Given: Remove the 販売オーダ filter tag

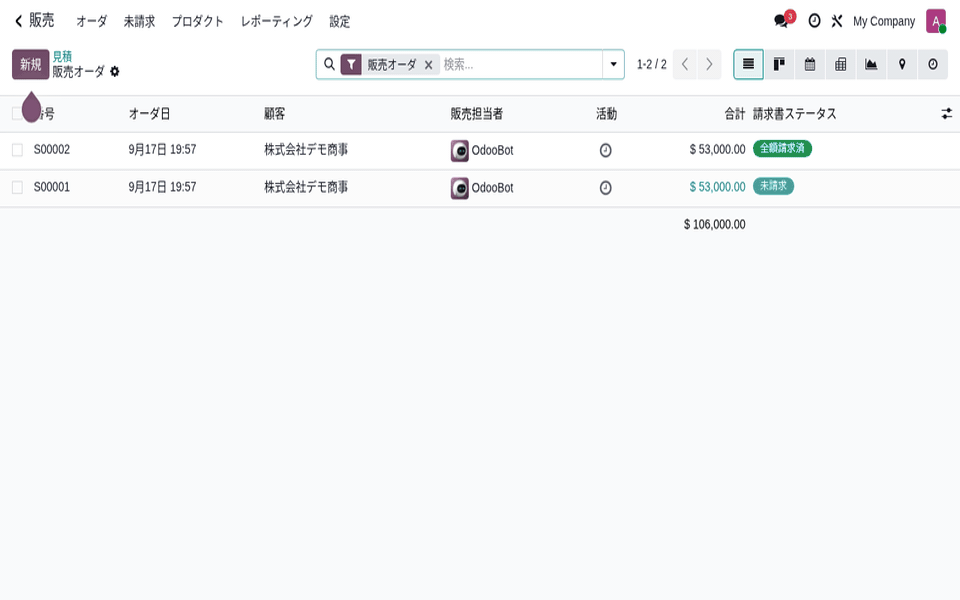Looking at the screenshot, I should pos(429,65).
